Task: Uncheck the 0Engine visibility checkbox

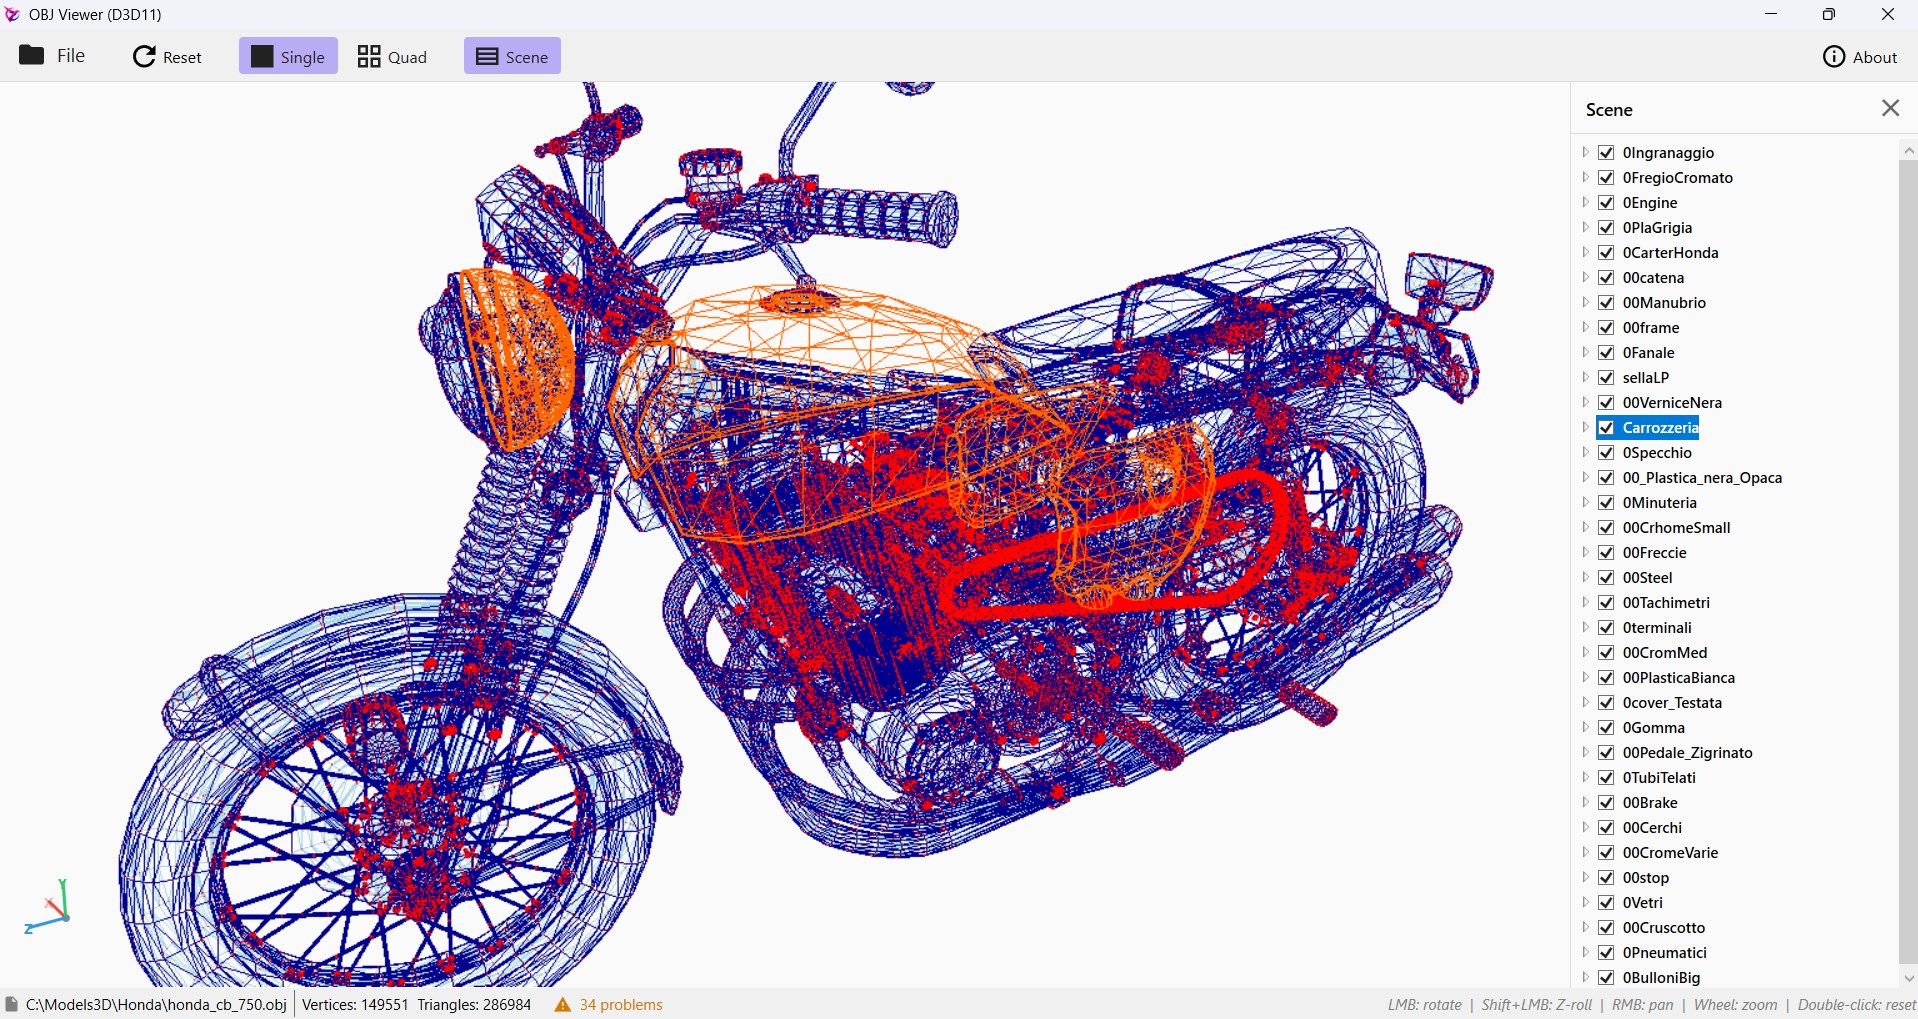Action: click(1607, 203)
